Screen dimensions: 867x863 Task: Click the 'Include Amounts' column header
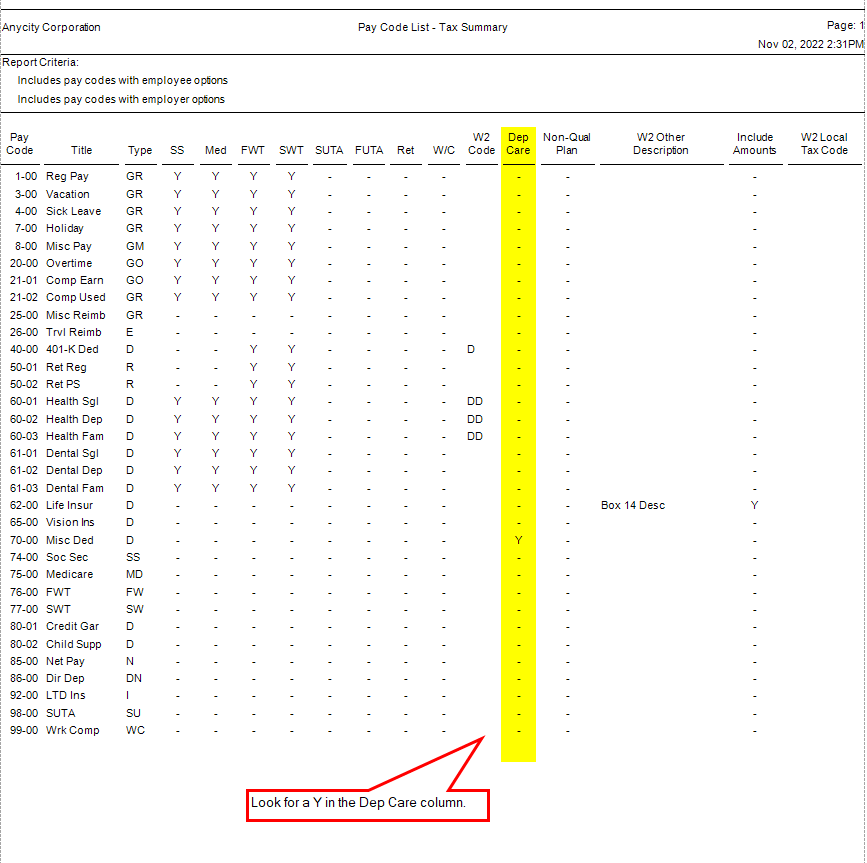tap(755, 144)
